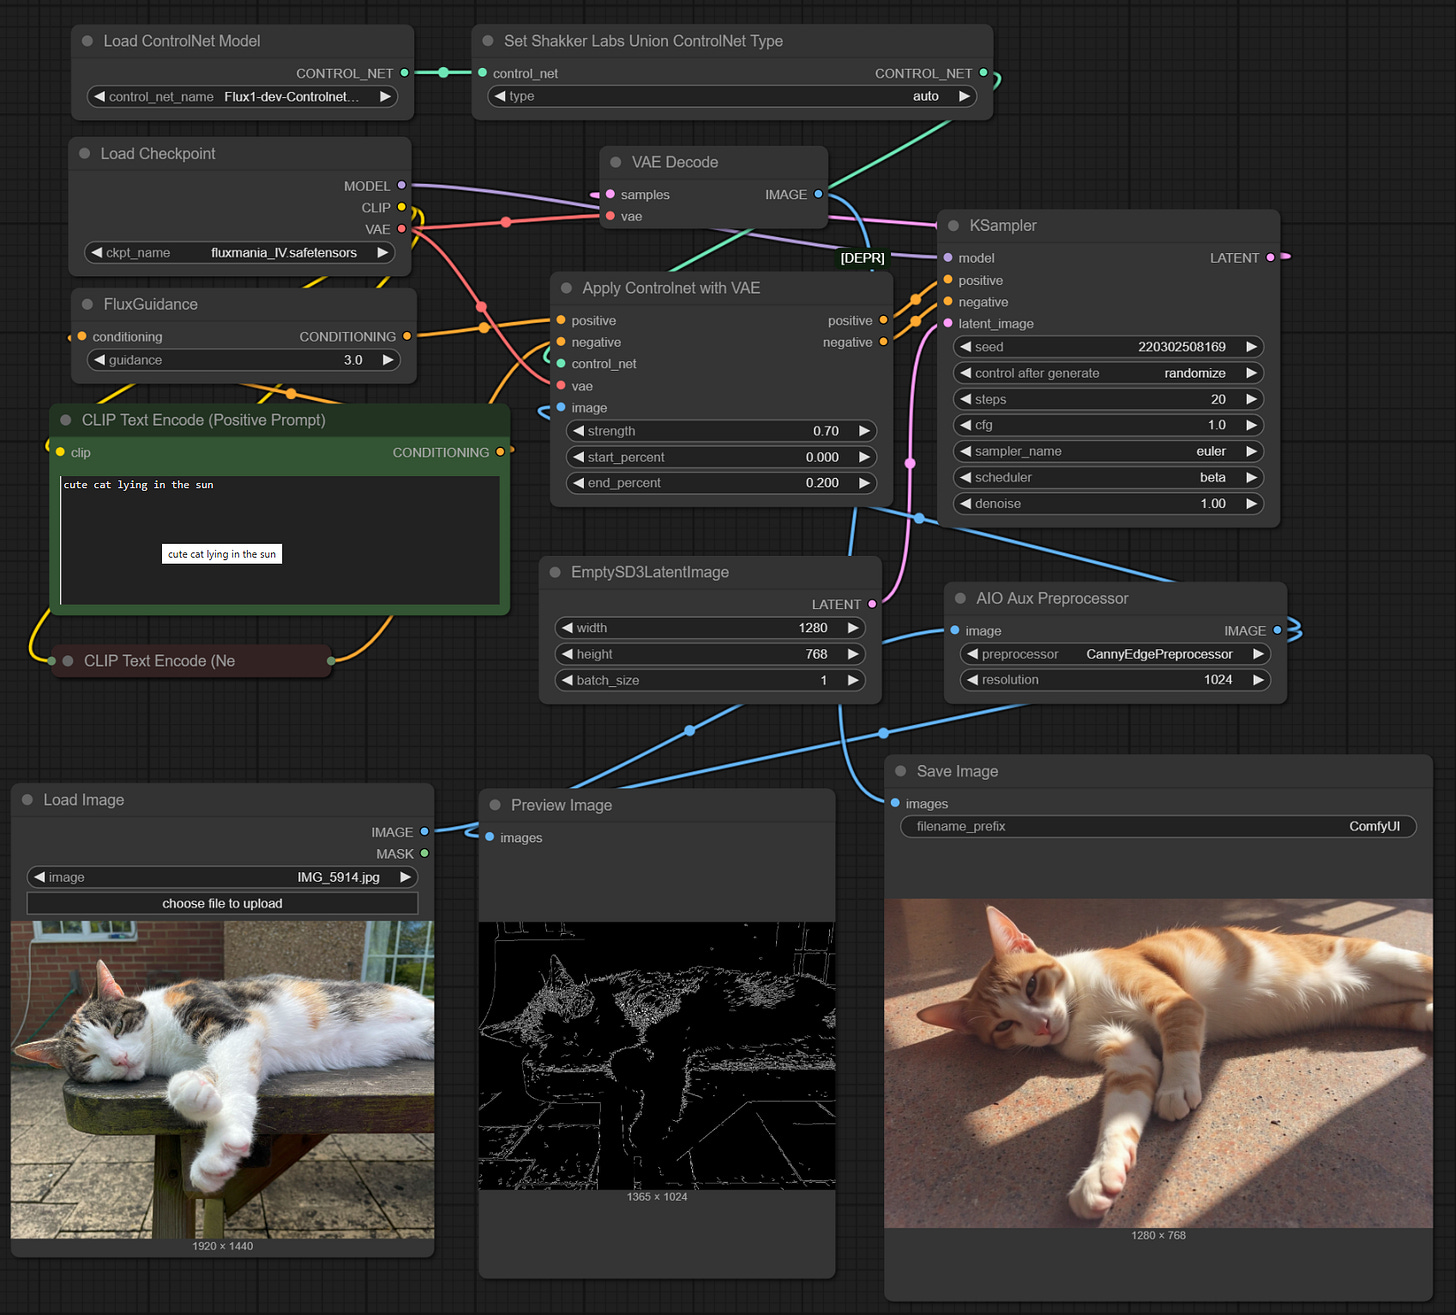Toggle the Preview Image node collapse dot
Viewport: 1456px width, 1315px height.
pyautogui.click(x=495, y=805)
